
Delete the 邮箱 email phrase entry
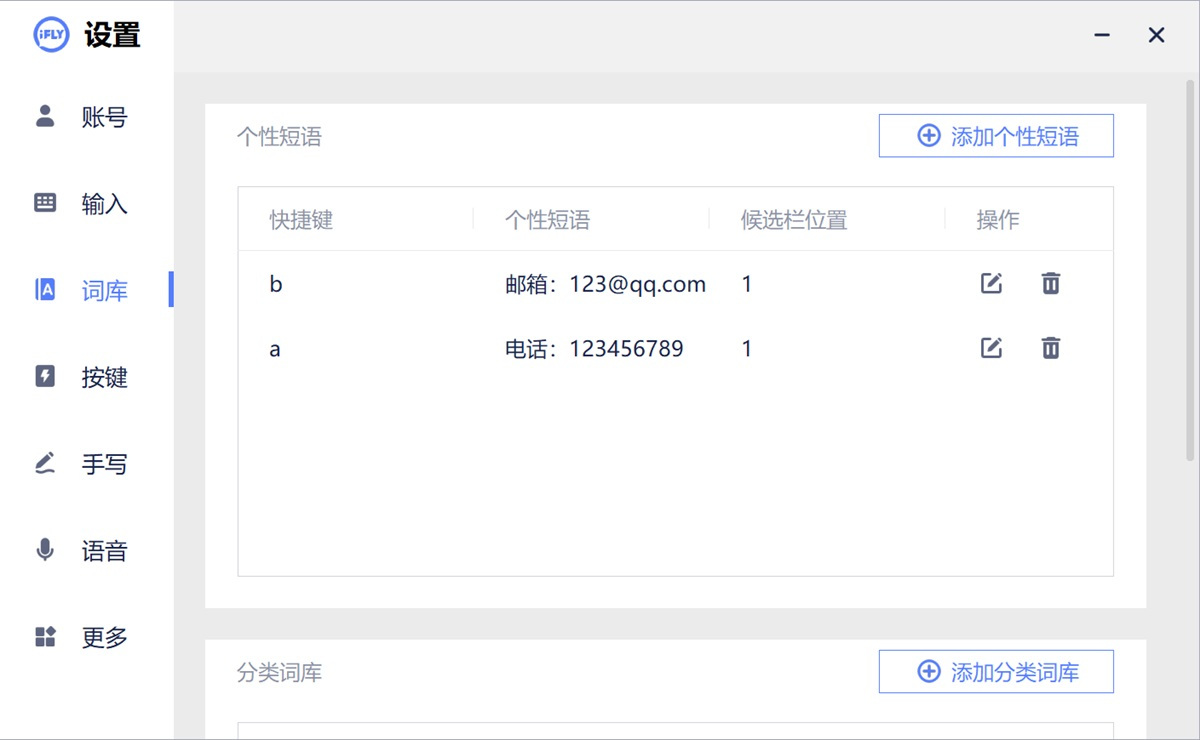tap(1050, 283)
